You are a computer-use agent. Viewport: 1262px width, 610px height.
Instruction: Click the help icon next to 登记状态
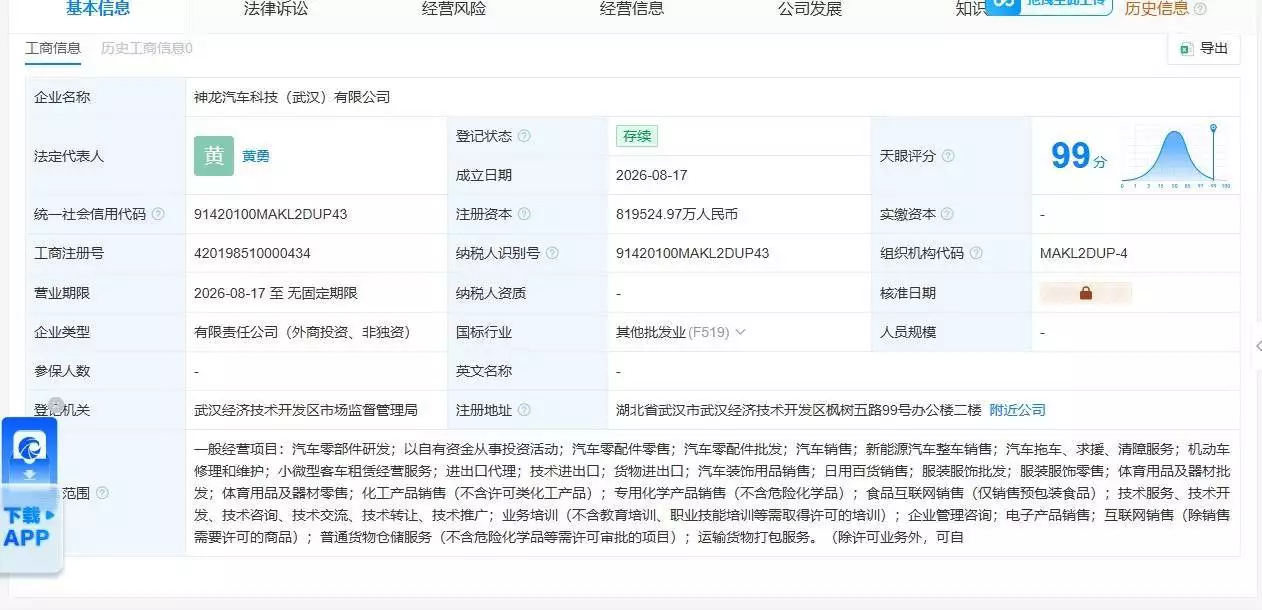[524, 136]
